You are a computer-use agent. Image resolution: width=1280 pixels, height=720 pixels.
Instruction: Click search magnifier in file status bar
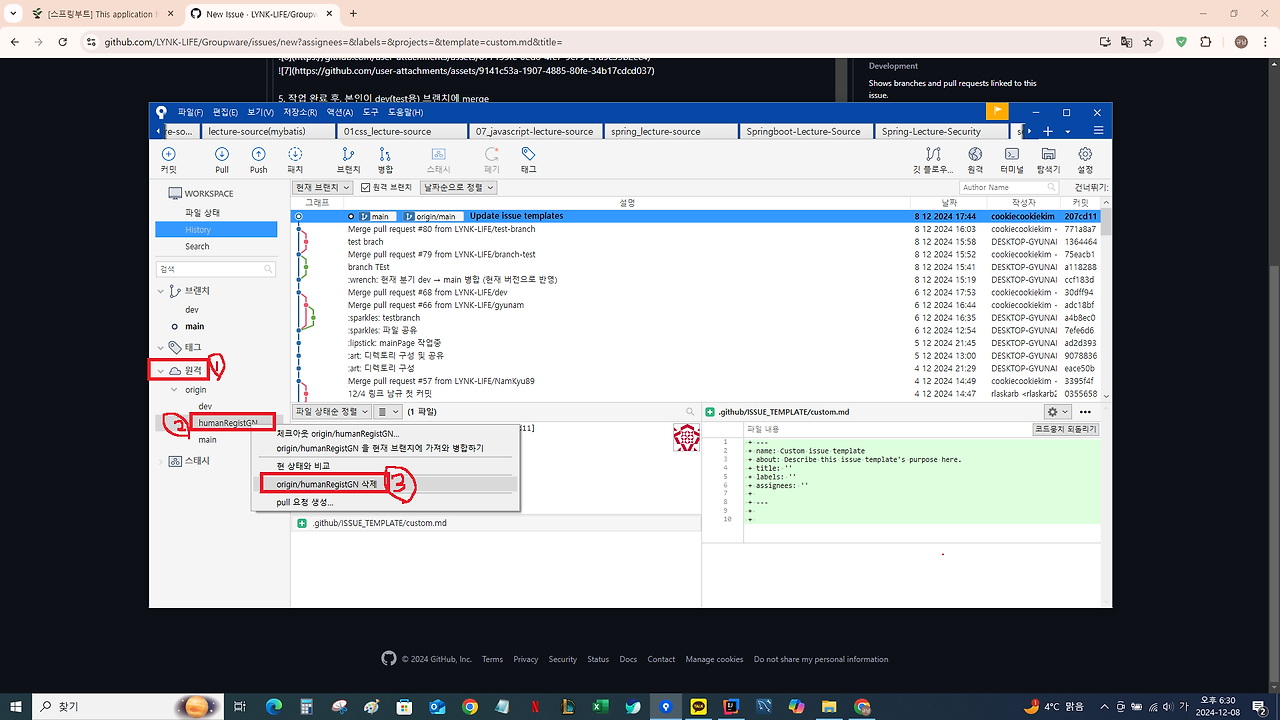pos(690,411)
